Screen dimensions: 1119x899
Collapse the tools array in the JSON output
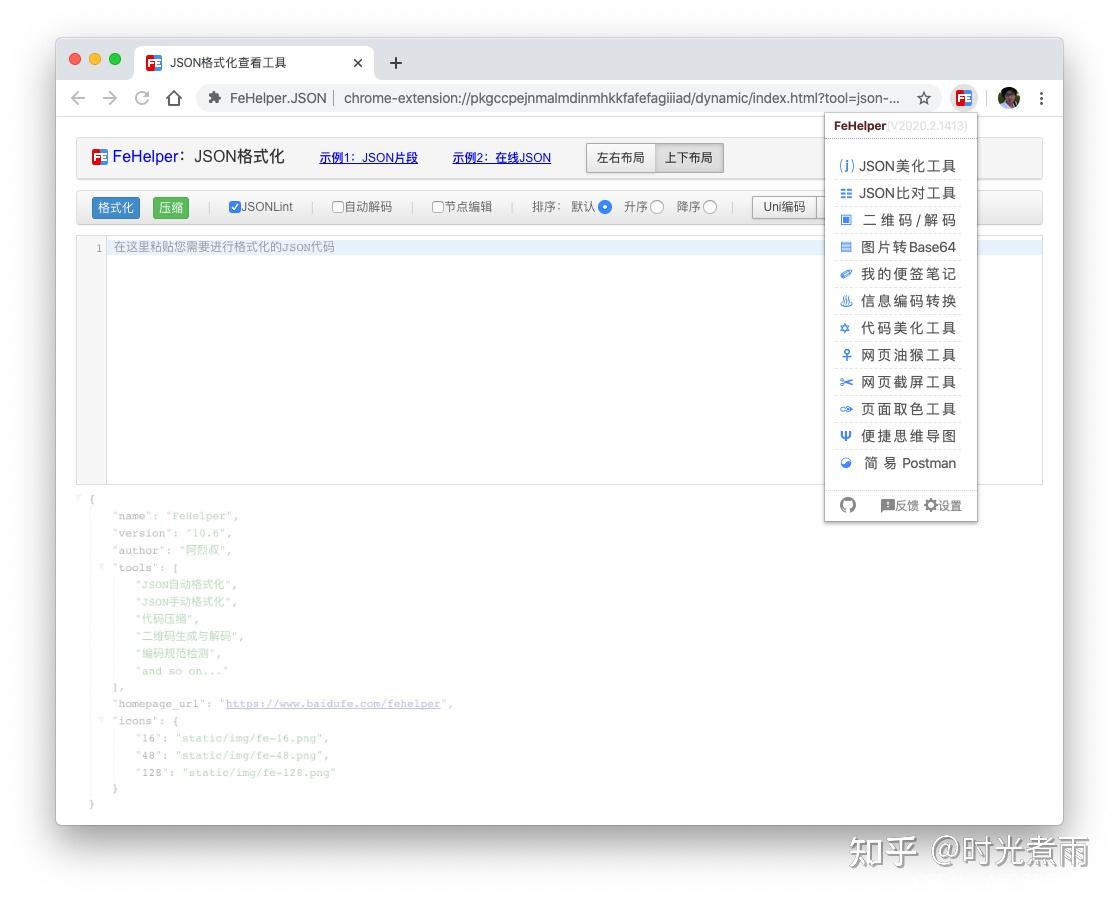pyautogui.click(x=101, y=568)
